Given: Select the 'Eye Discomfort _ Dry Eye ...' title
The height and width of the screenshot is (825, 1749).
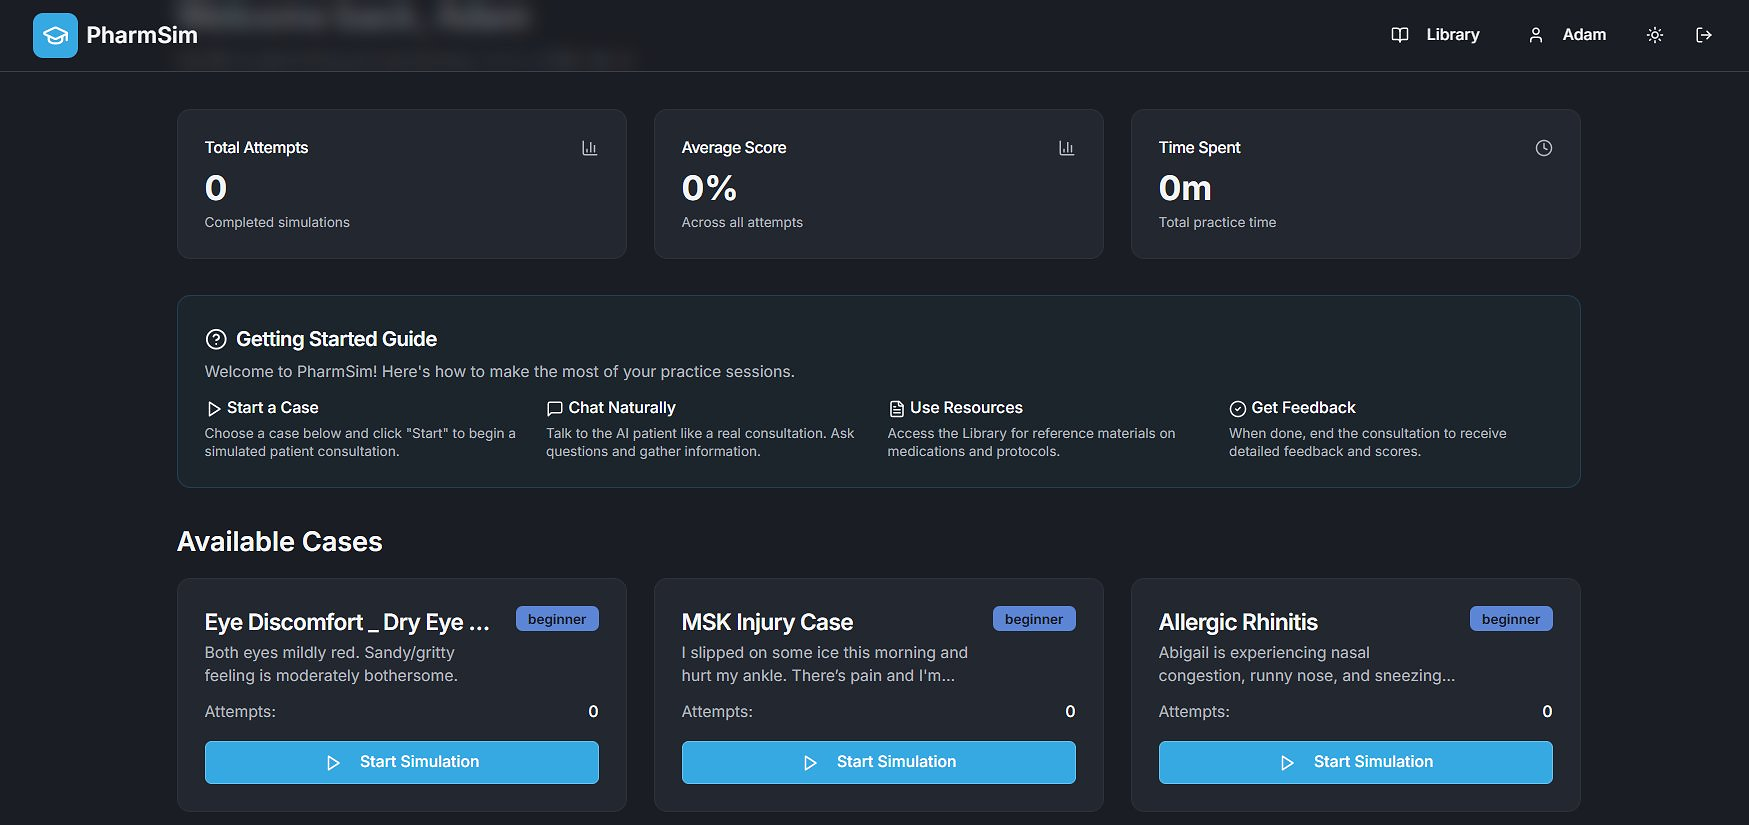Looking at the screenshot, I should [347, 622].
